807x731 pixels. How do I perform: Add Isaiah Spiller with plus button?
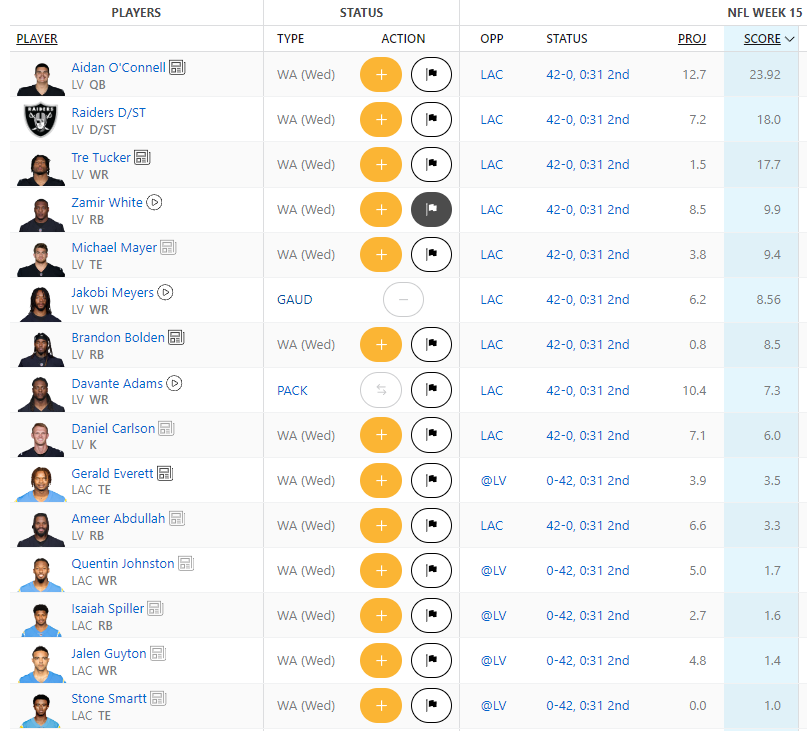tap(381, 616)
